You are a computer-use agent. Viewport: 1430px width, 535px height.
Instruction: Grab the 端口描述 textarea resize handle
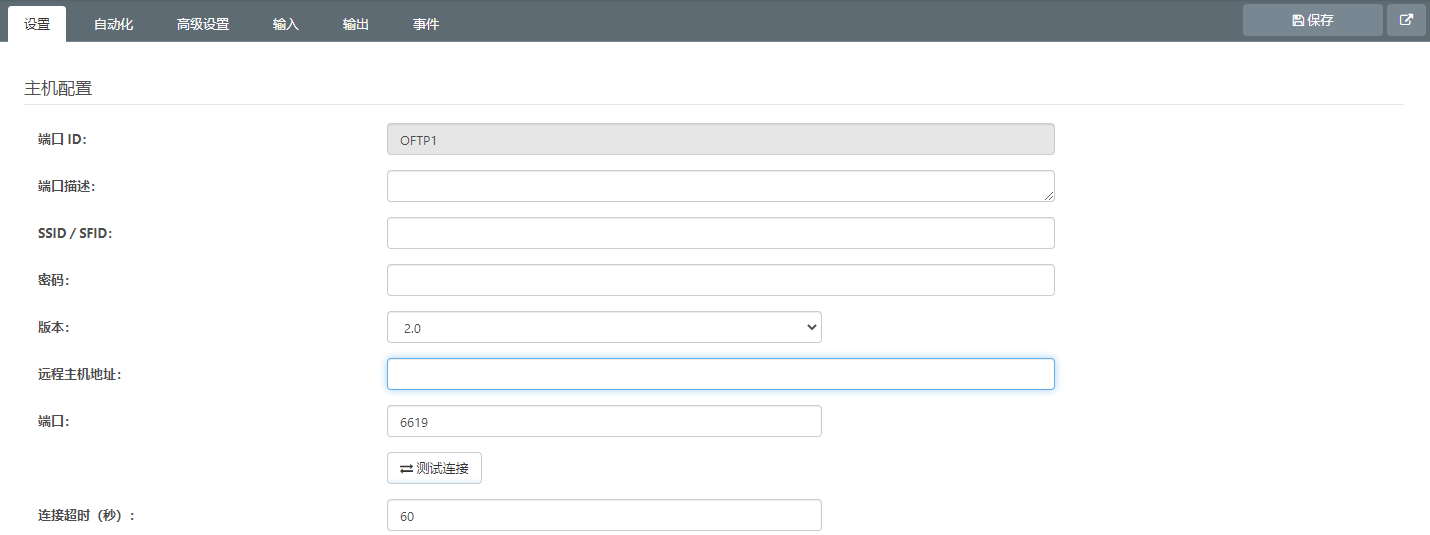coord(1049,196)
